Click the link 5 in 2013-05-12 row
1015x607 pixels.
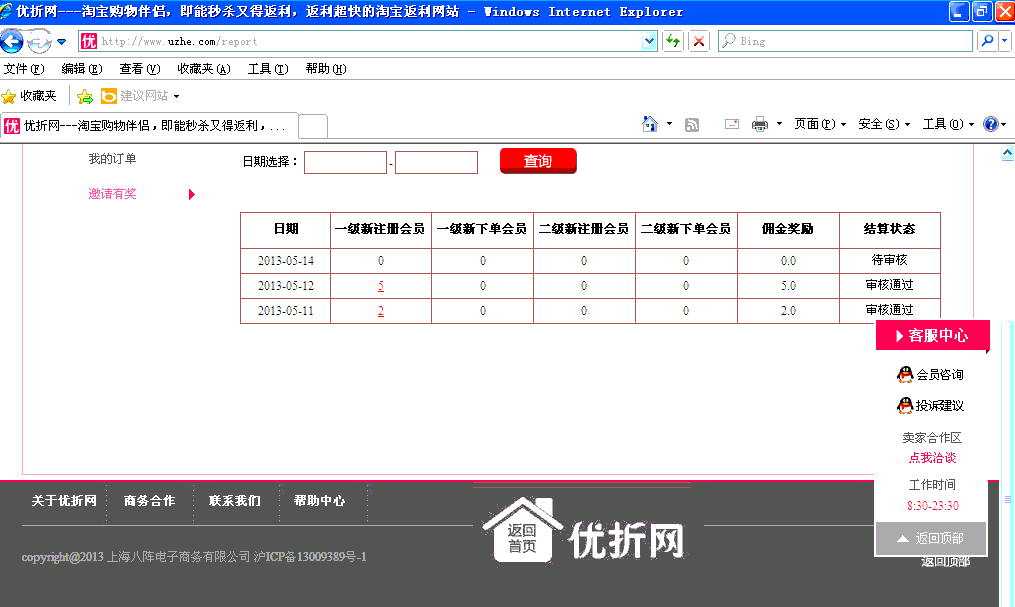click(x=381, y=286)
